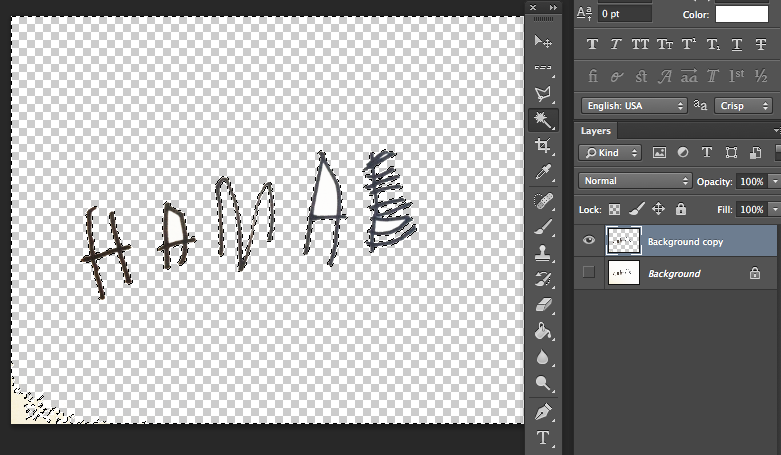This screenshot has height=455, width=781.
Task: Filter layers by adjustment layers icon
Action: [x=683, y=152]
